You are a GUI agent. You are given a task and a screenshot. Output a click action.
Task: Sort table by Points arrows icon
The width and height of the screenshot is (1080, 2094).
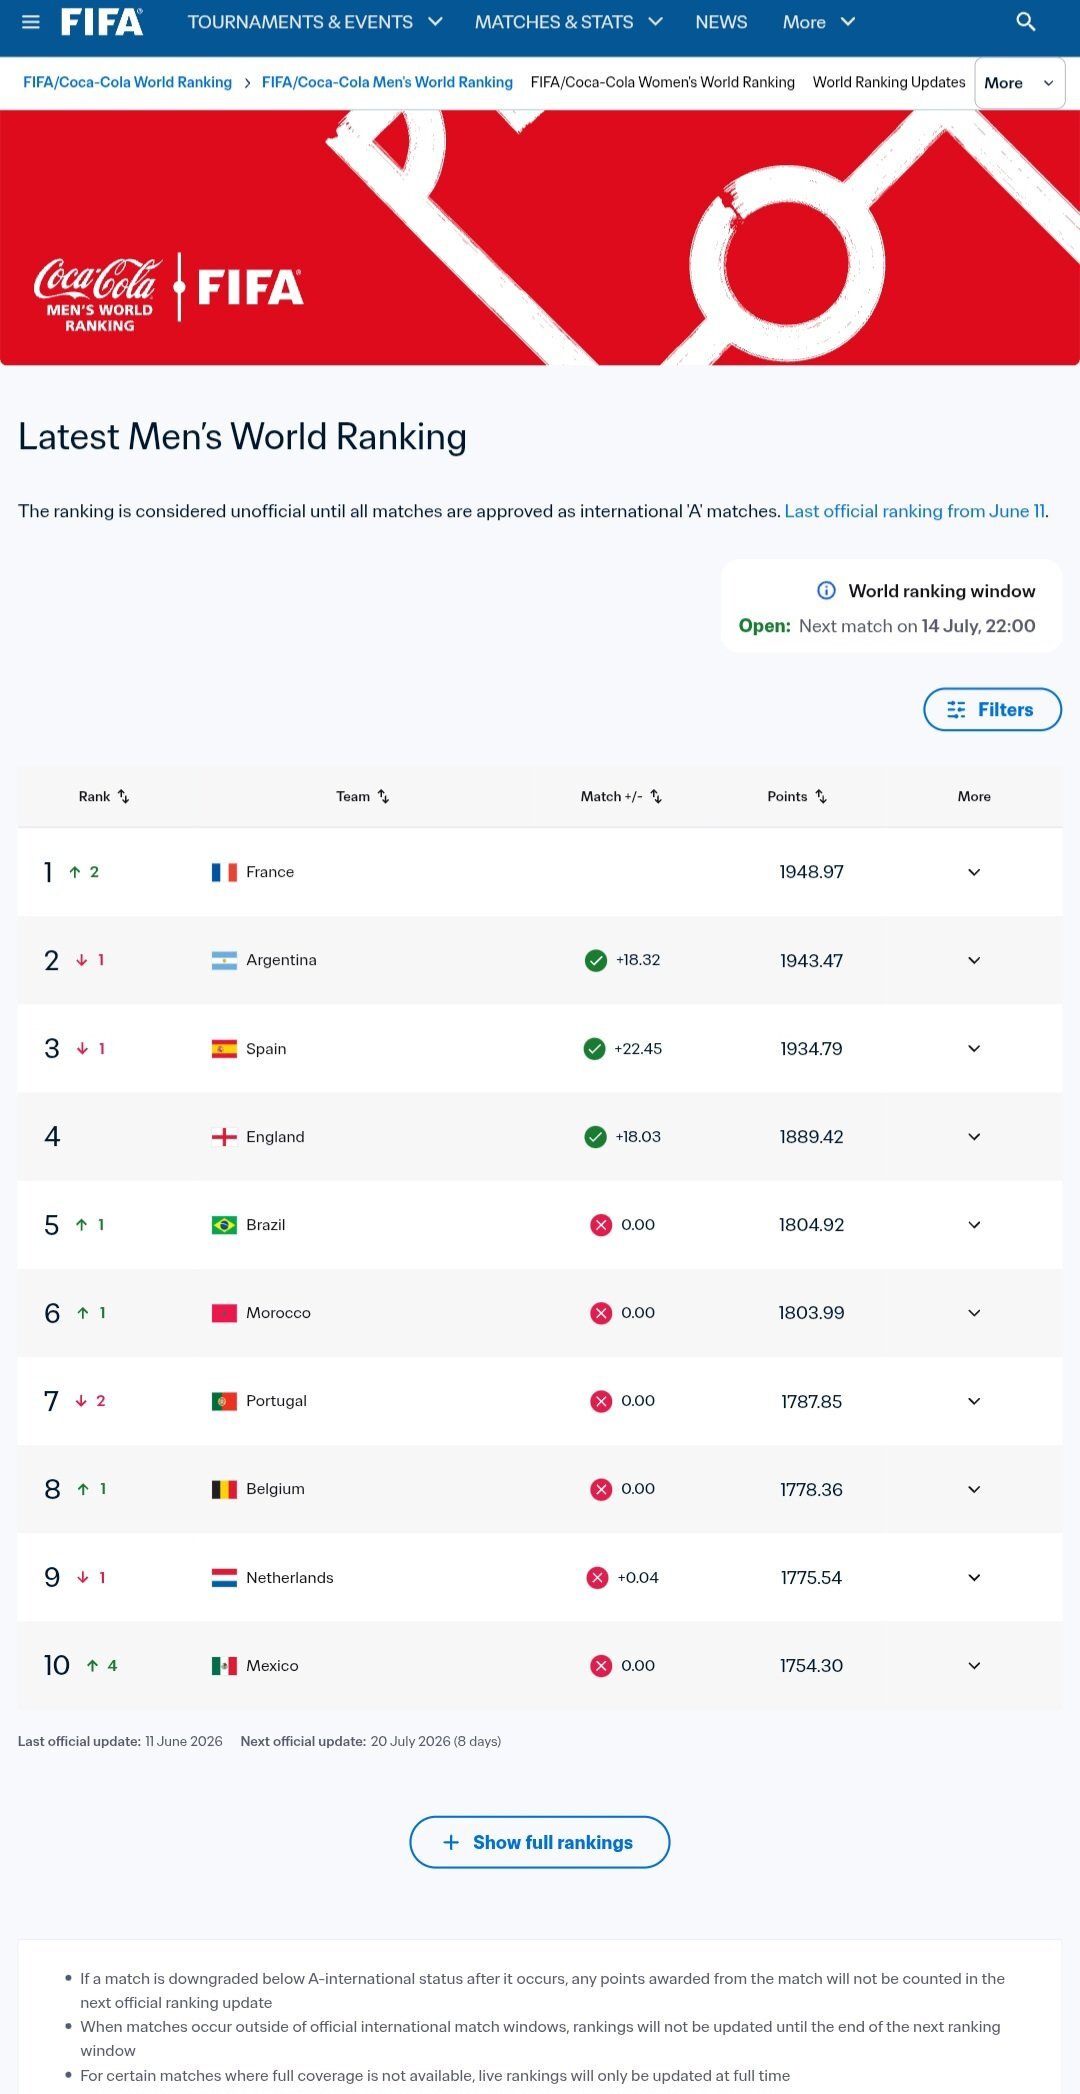pyautogui.click(x=821, y=796)
